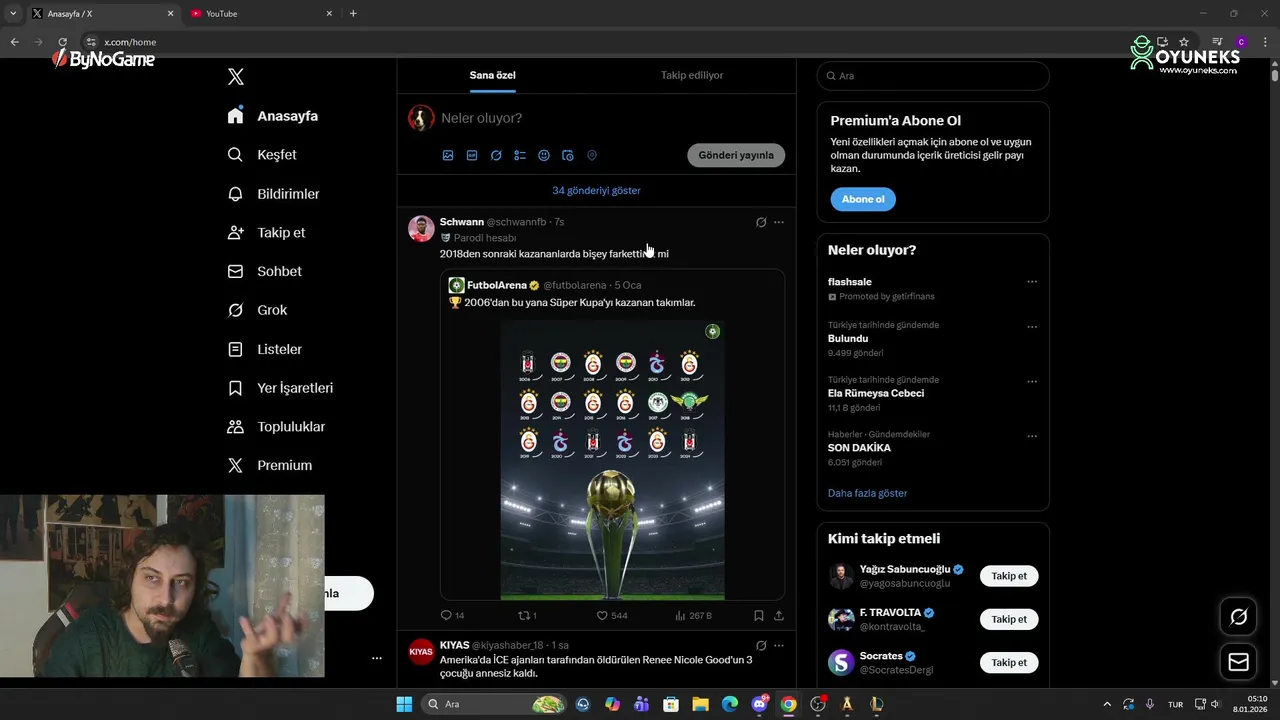Open more options for Ela Rümeysa Cebeci
1280x720 pixels.
tap(1032, 382)
